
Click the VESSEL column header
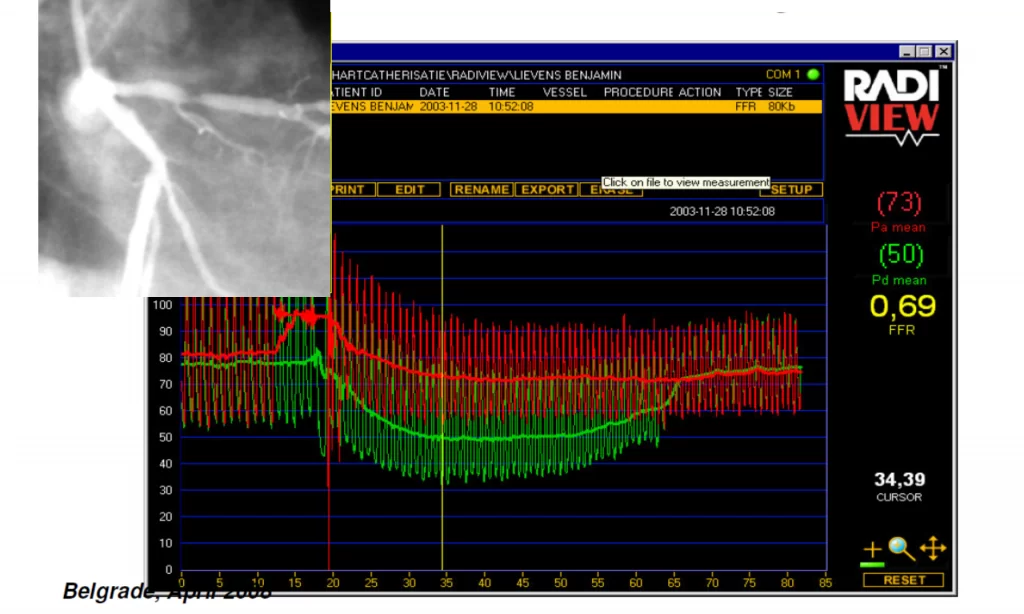[x=565, y=92]
